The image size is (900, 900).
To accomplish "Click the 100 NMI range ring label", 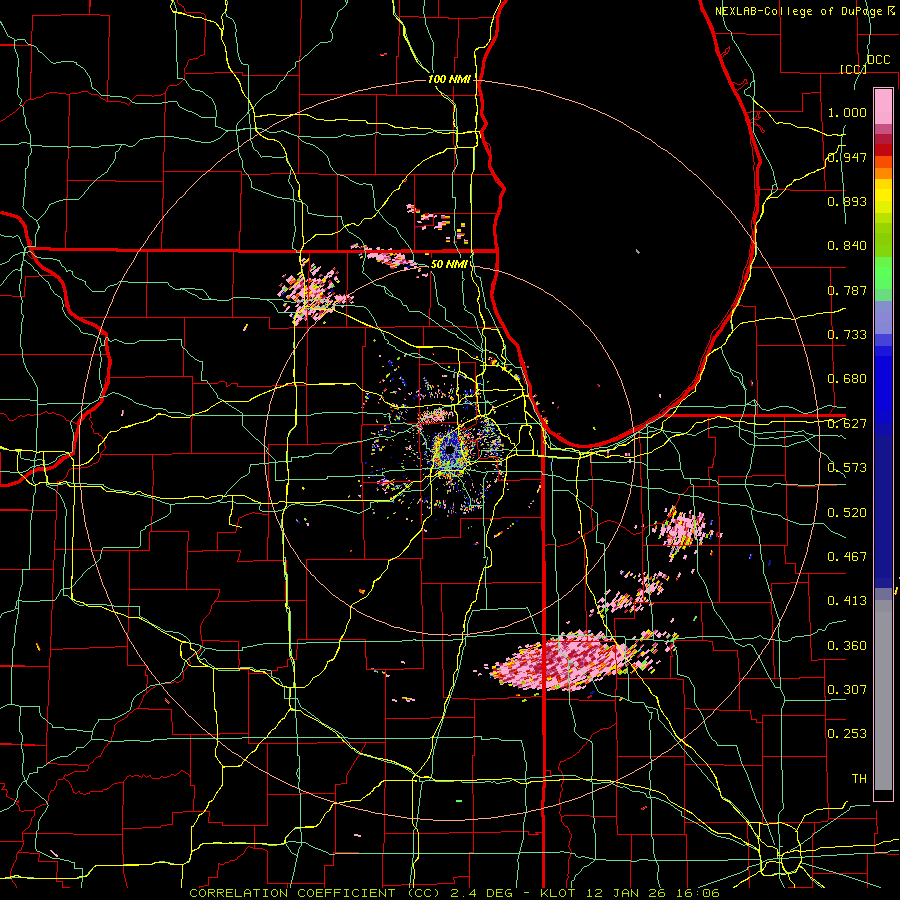I will coord(449,79).
